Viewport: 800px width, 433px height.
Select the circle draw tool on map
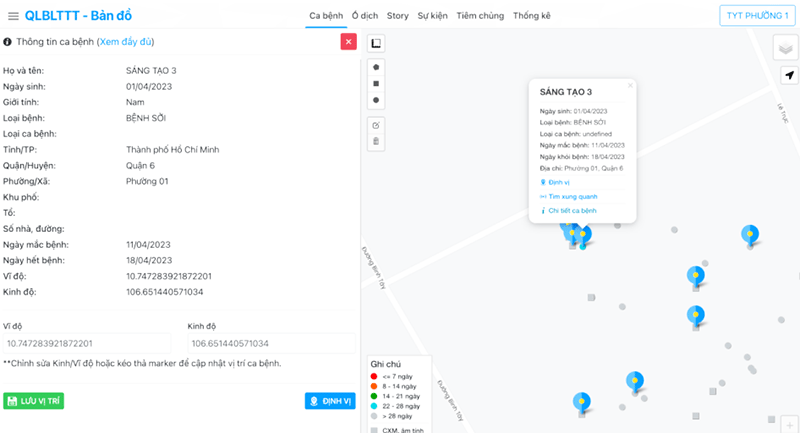tap(376, 100)
